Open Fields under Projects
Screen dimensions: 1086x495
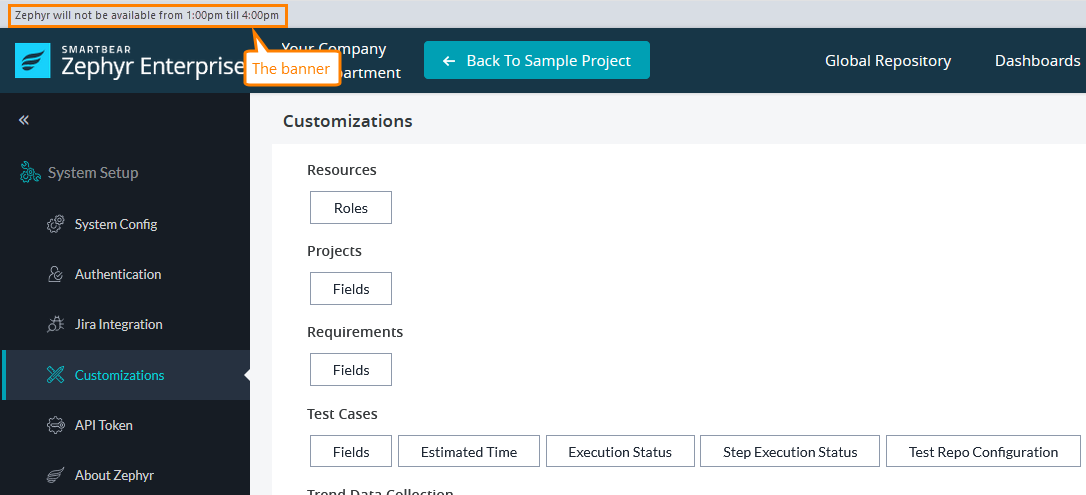click(351, 289)
